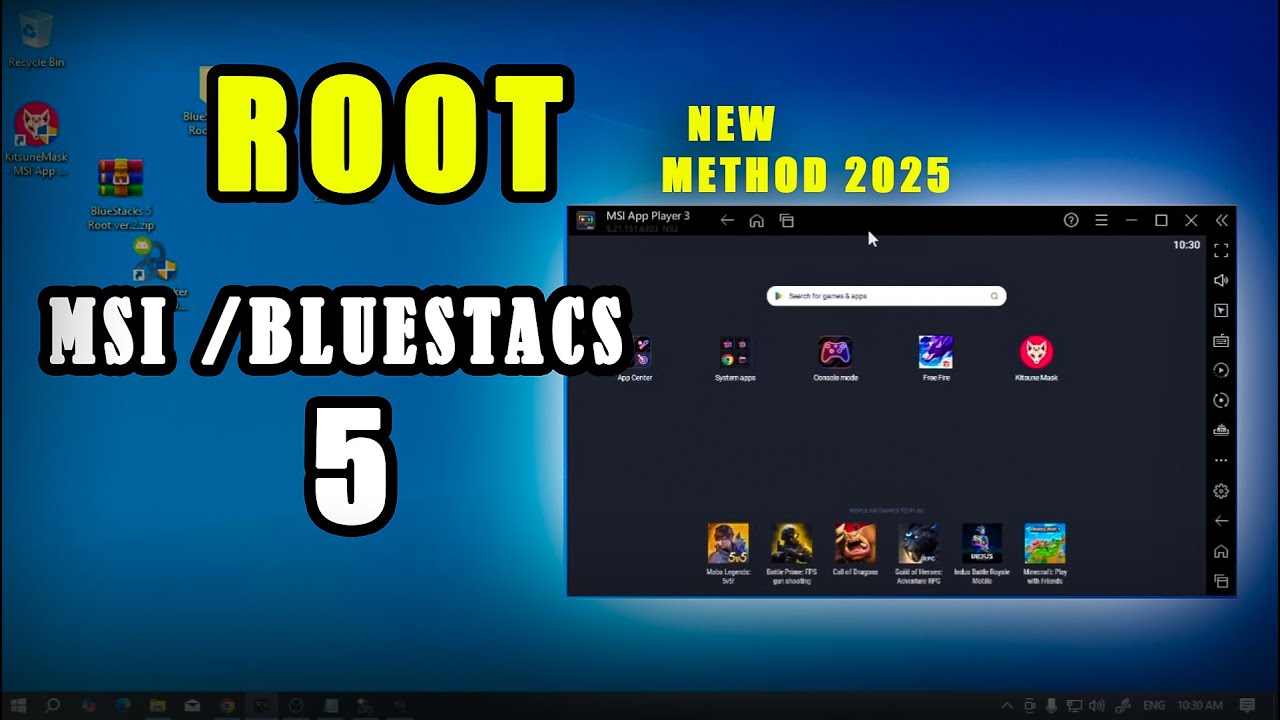Select the Recycle Bin desktop icon
Image resolution: width=1280 pixels, height=720 pixels.
pyautogui.click(x=36, y=38)
